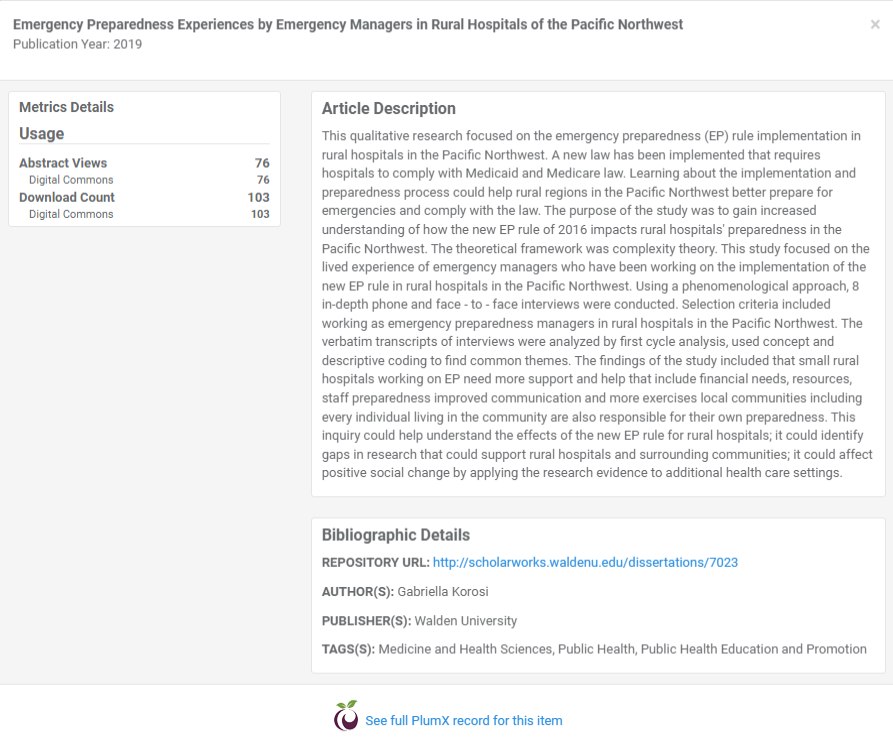This screenshot has height=743, width=893.
Task: Click the Abstract Views metric label
Action: (x=63, y=163)
